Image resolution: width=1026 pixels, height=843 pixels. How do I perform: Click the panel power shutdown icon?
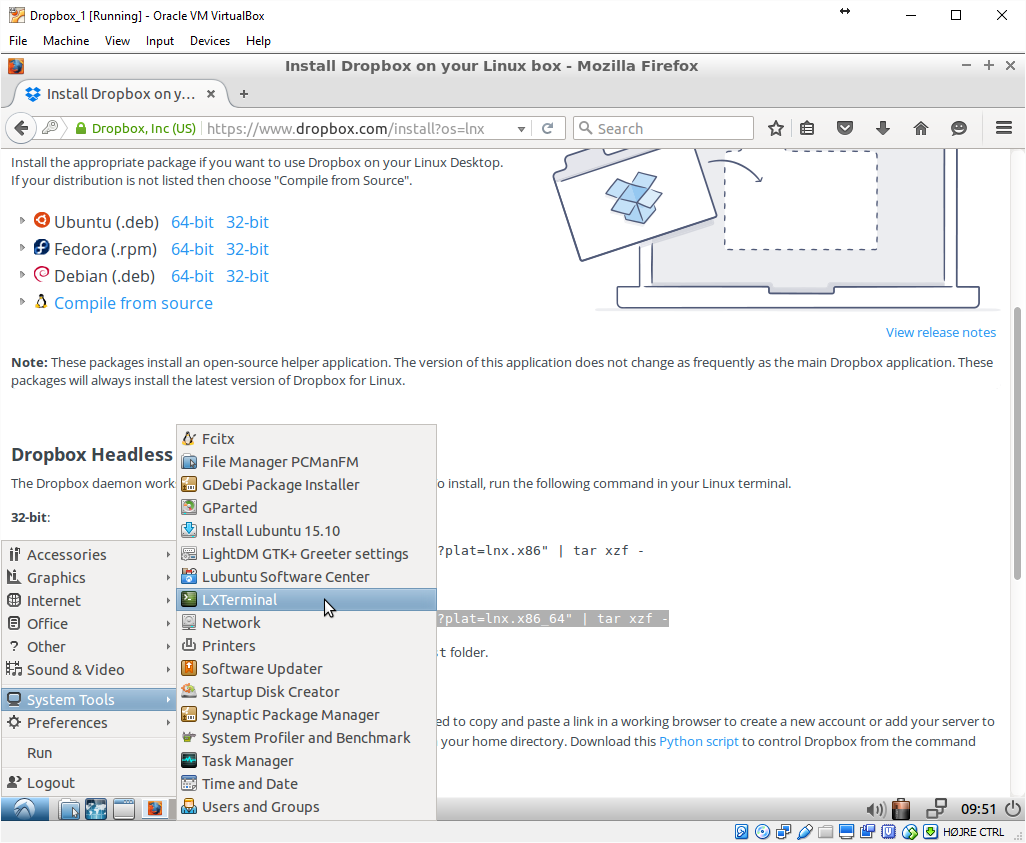pos(1013,809)
